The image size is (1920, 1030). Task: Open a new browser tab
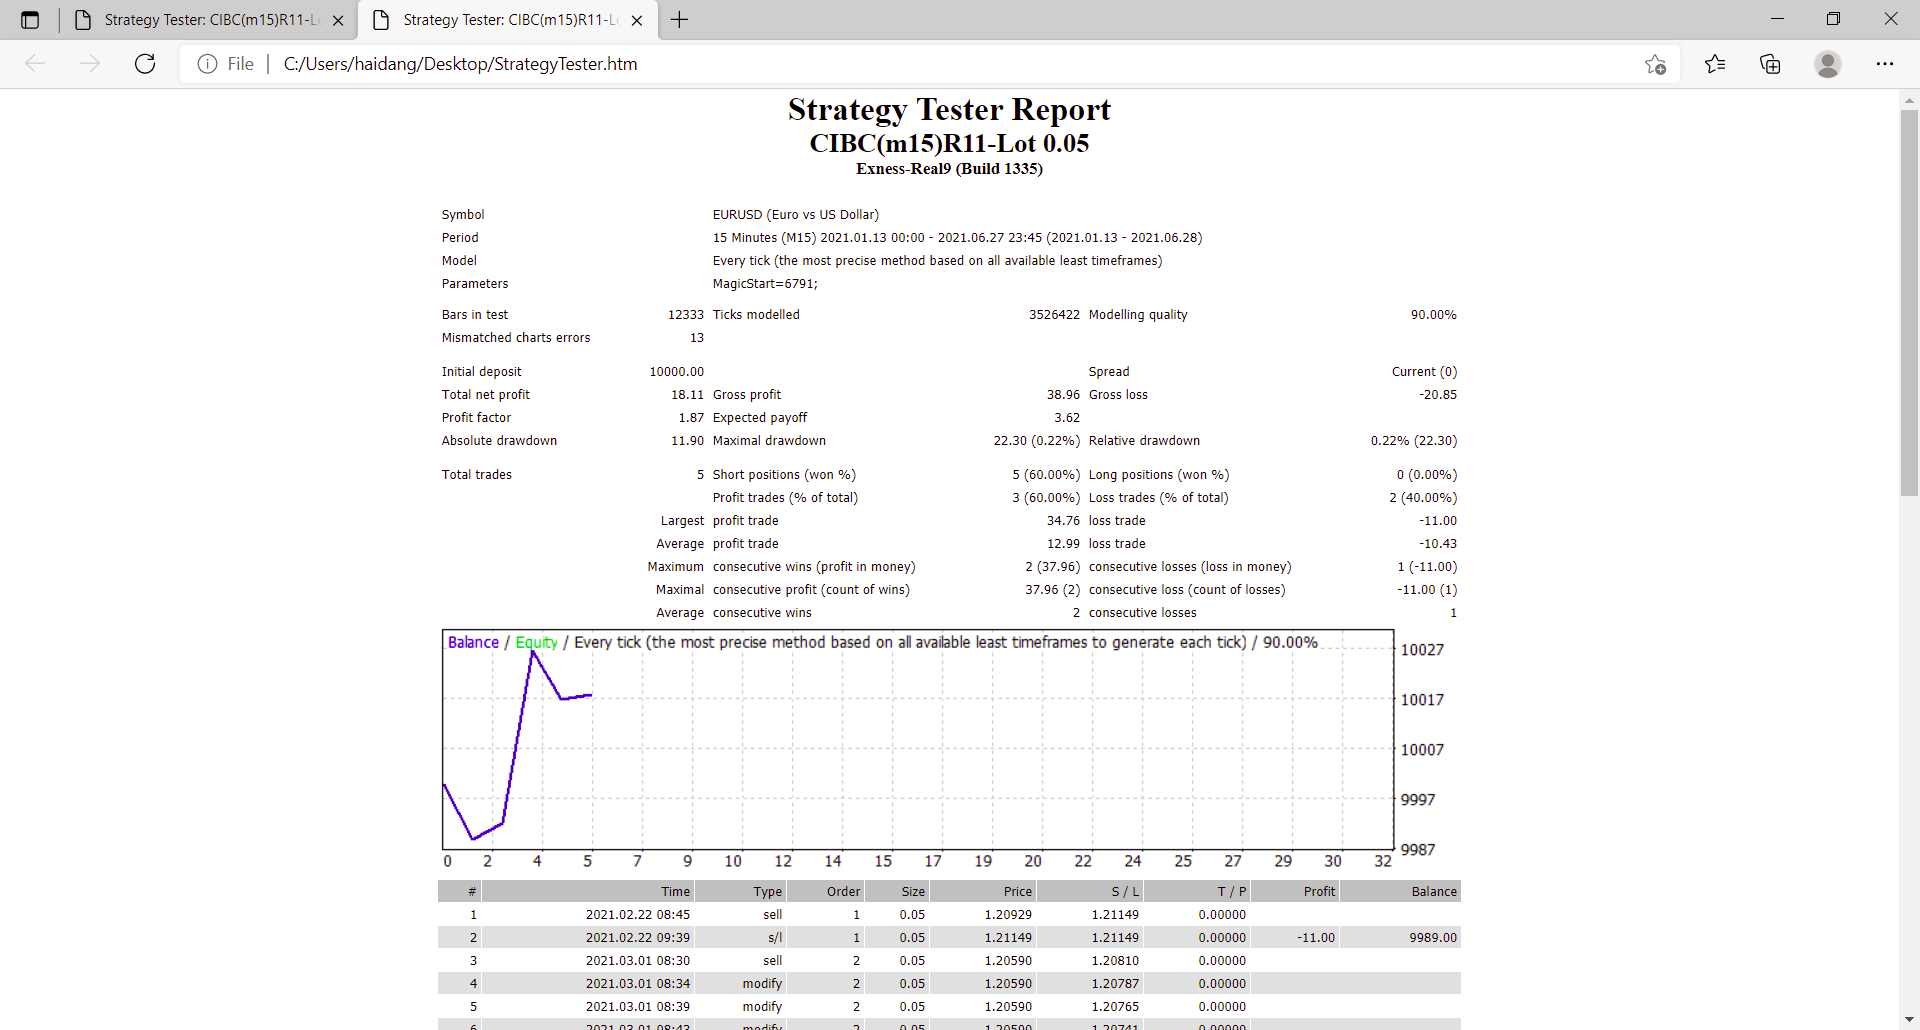point(679,20)
